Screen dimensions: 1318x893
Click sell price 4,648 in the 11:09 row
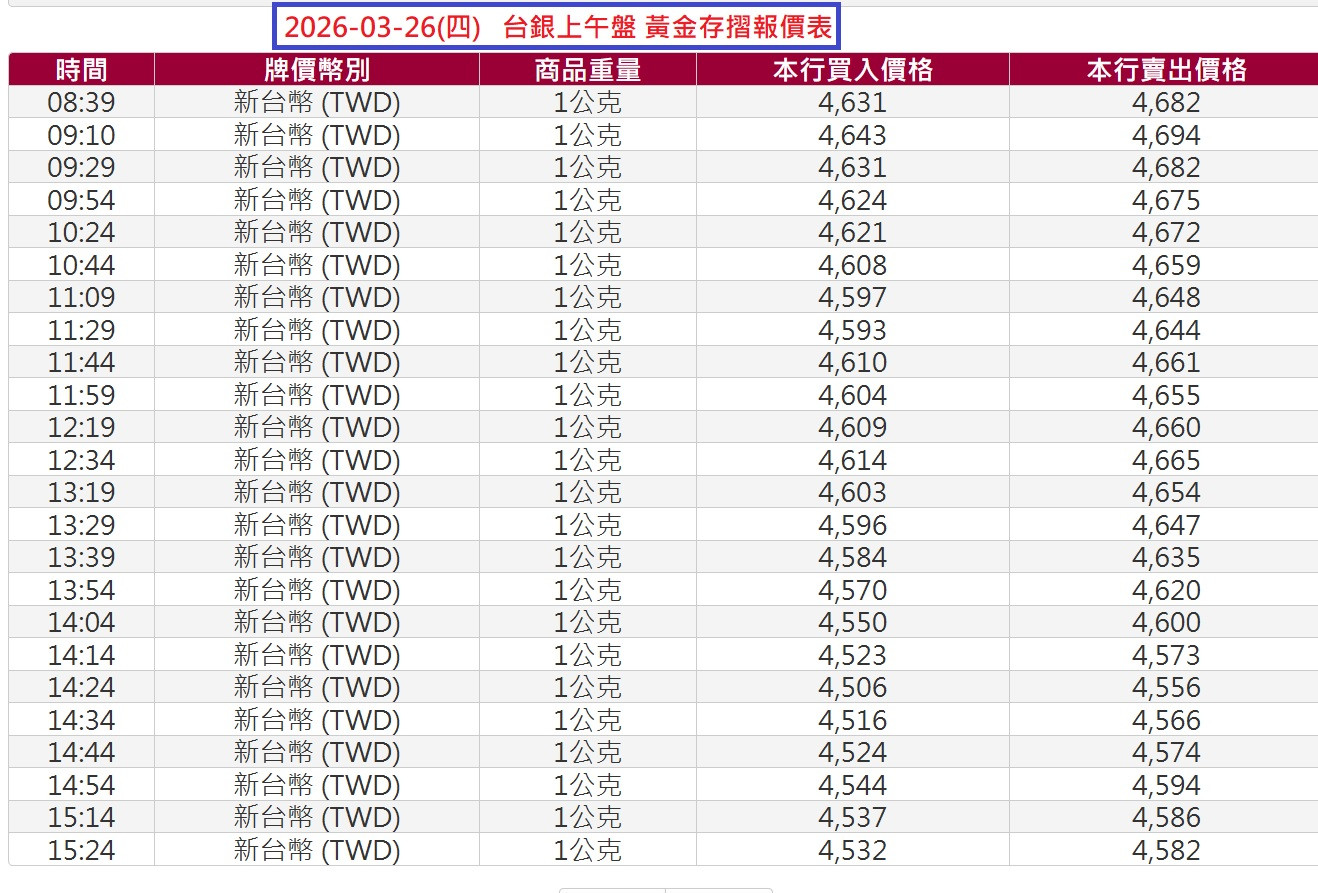coord(1166,297)
